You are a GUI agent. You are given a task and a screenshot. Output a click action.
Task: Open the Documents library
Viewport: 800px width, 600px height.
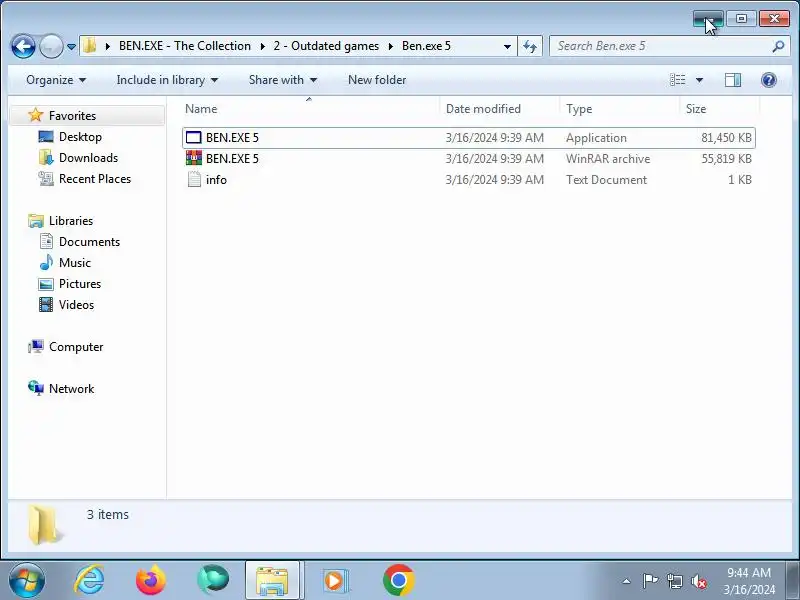click(x=89, y=242)
